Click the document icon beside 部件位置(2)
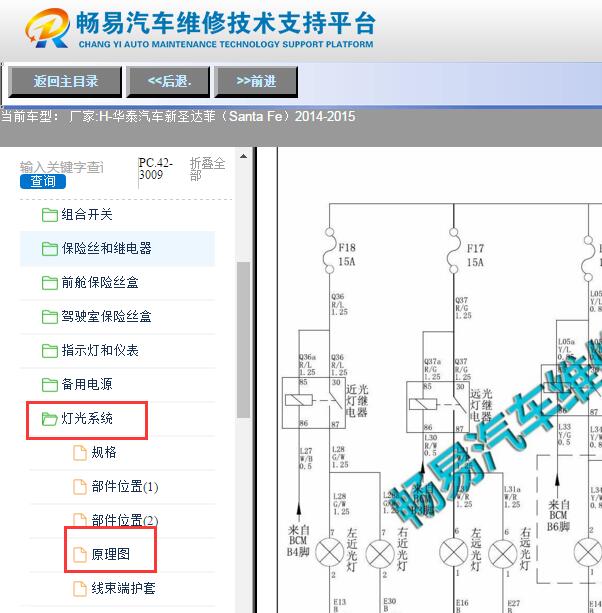This screenshot has height=613, width=602. coord(80,520)
